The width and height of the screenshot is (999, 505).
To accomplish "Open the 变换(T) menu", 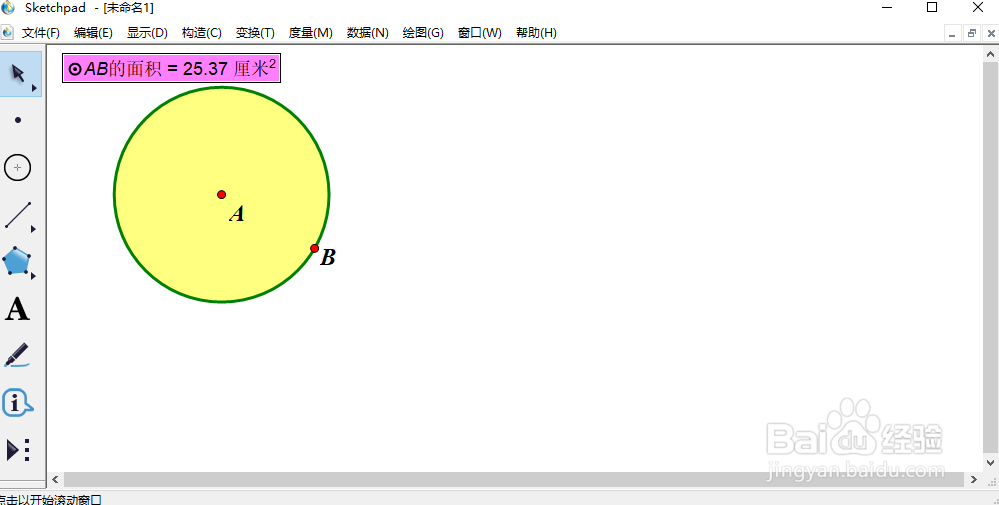I will pos(255,32).
